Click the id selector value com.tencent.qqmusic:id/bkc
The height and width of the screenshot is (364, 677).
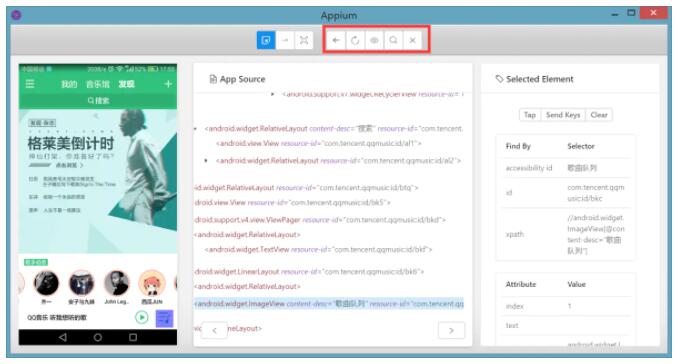(x=596, y=193)
